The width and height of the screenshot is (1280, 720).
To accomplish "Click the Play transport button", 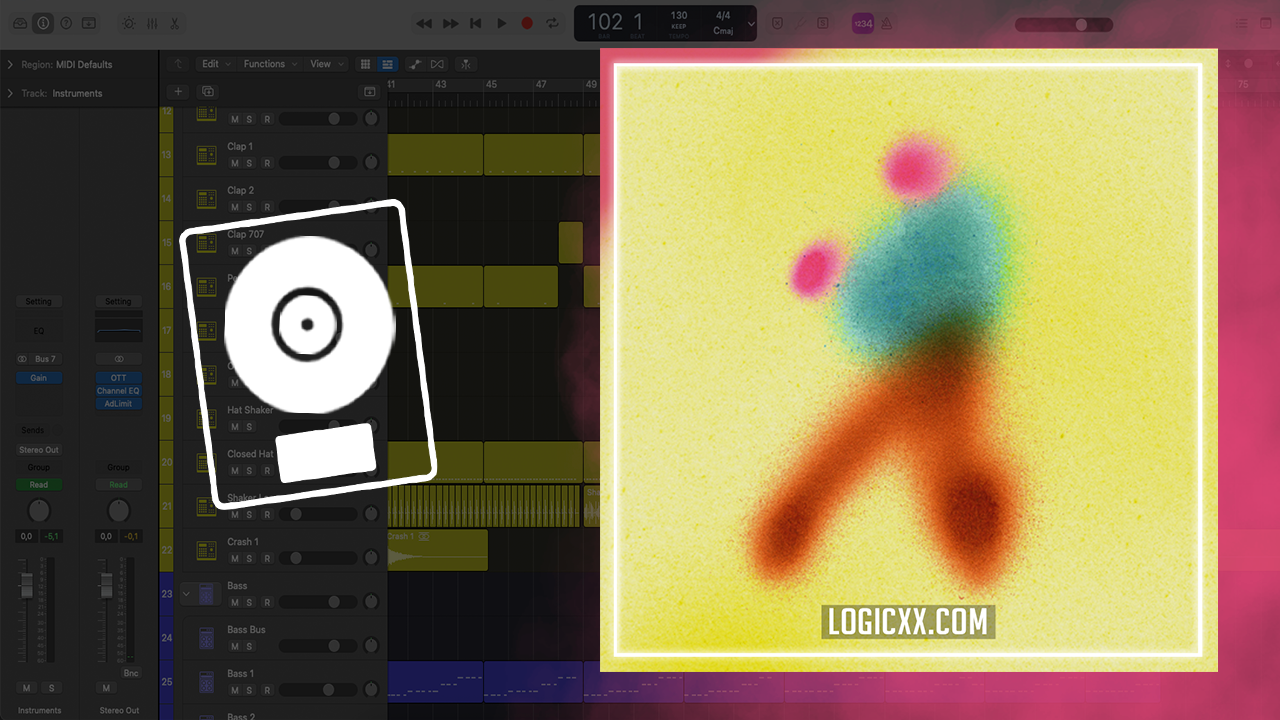I will [502, 23].
